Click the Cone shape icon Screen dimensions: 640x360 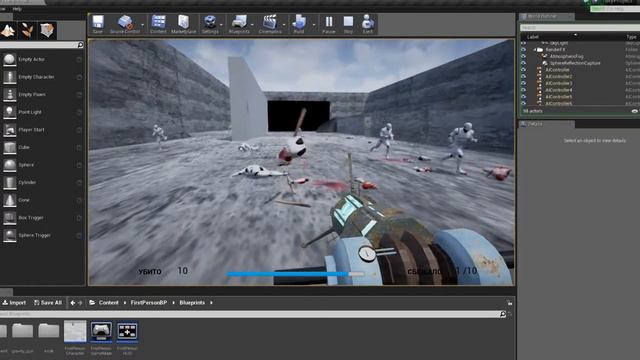coord(9,200)
